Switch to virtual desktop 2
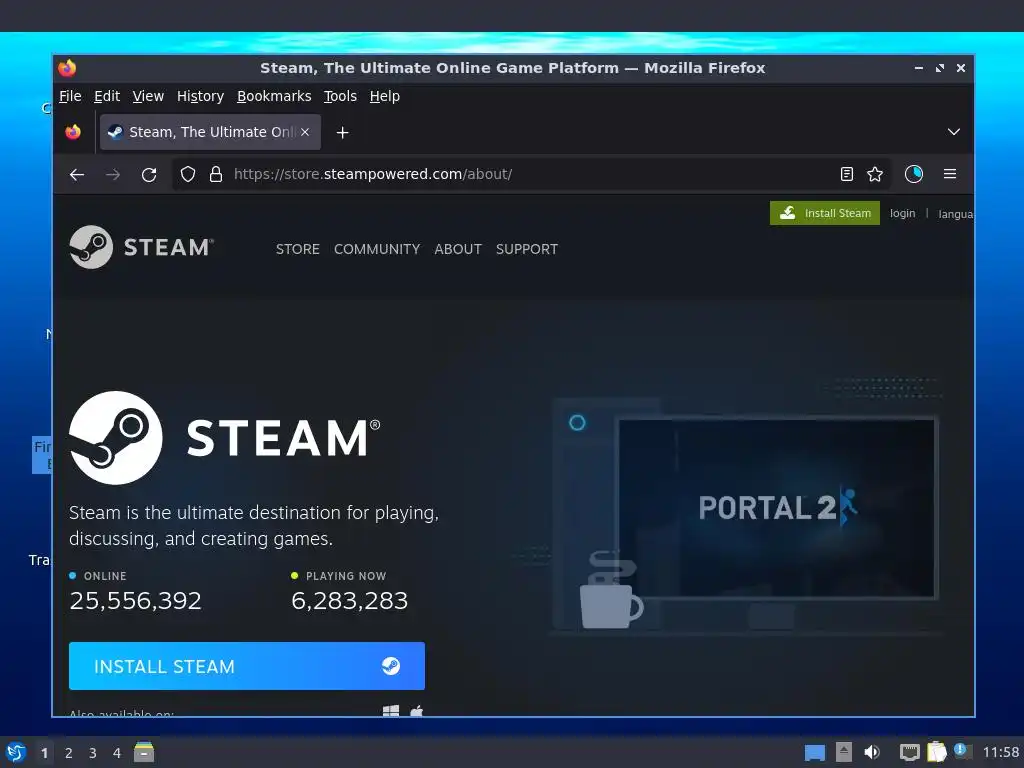 tap(69, 753)
